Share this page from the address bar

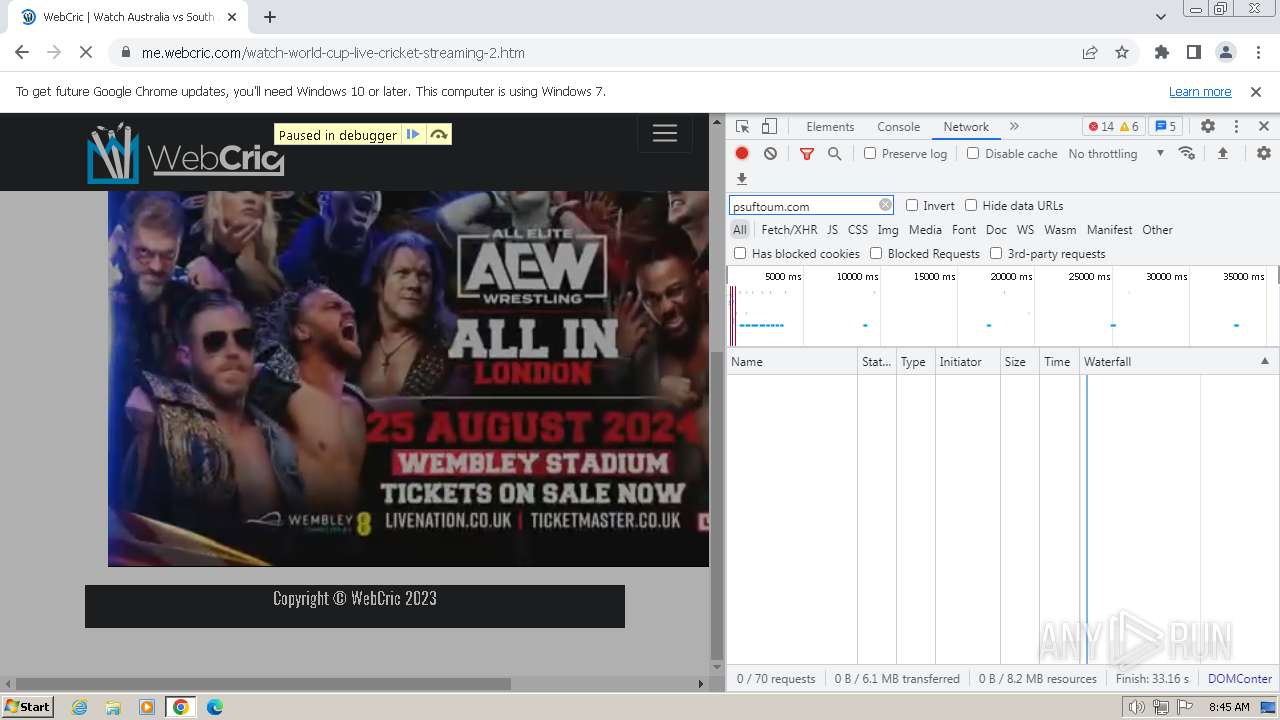click(x=1090, y=52)
